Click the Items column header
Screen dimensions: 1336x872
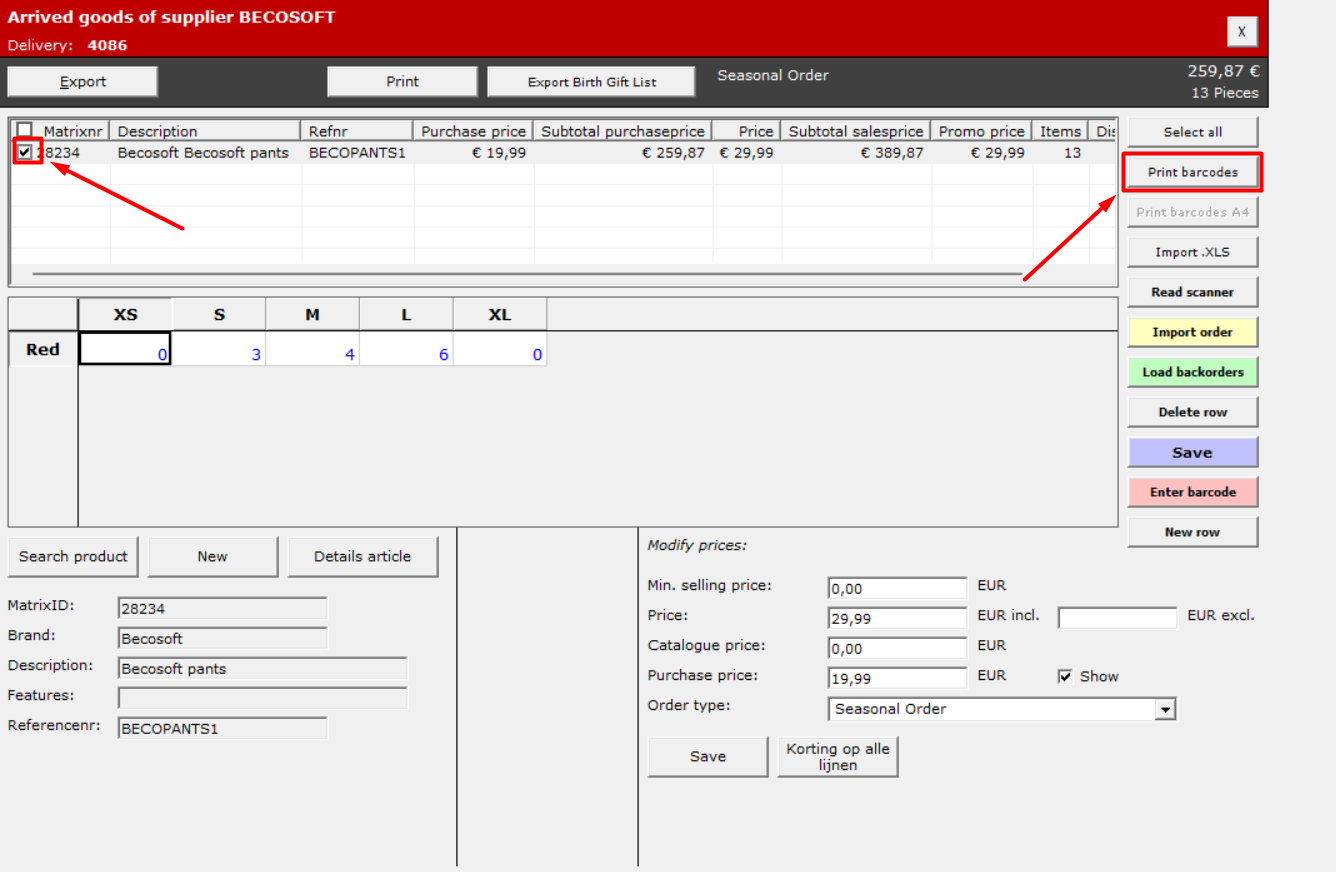tap(1060, 131)
